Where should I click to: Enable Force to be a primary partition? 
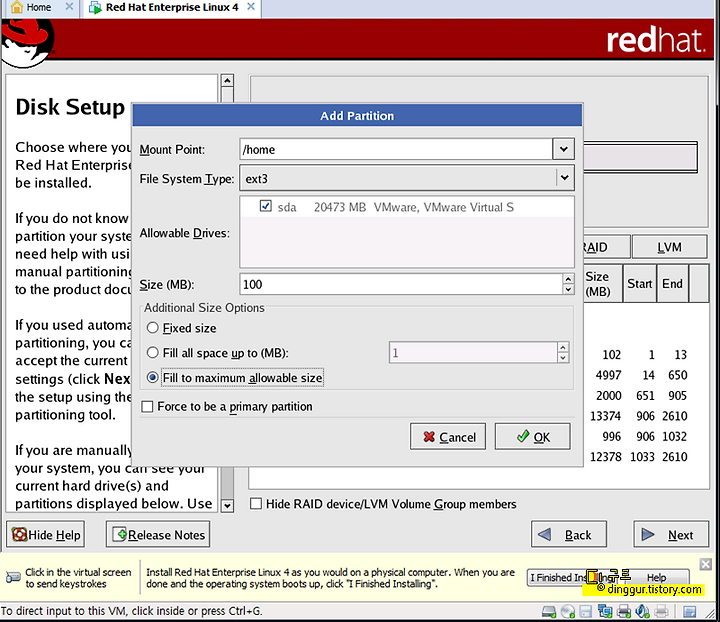[x=147, y=407]
